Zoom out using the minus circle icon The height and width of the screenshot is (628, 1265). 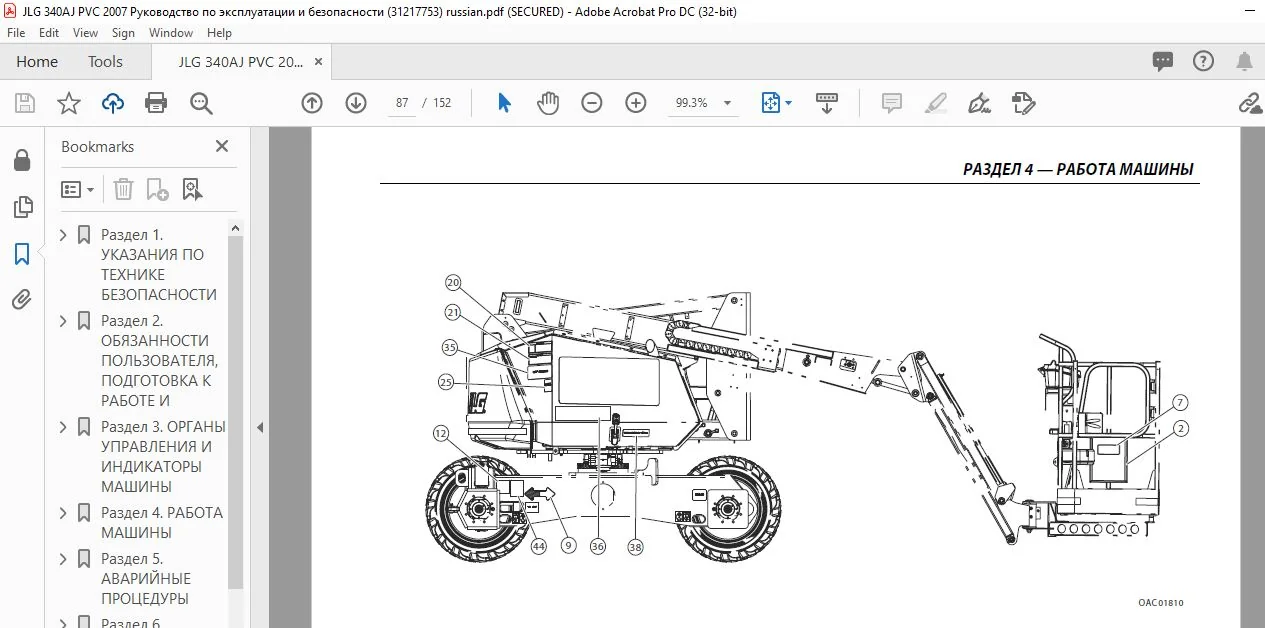592,103
